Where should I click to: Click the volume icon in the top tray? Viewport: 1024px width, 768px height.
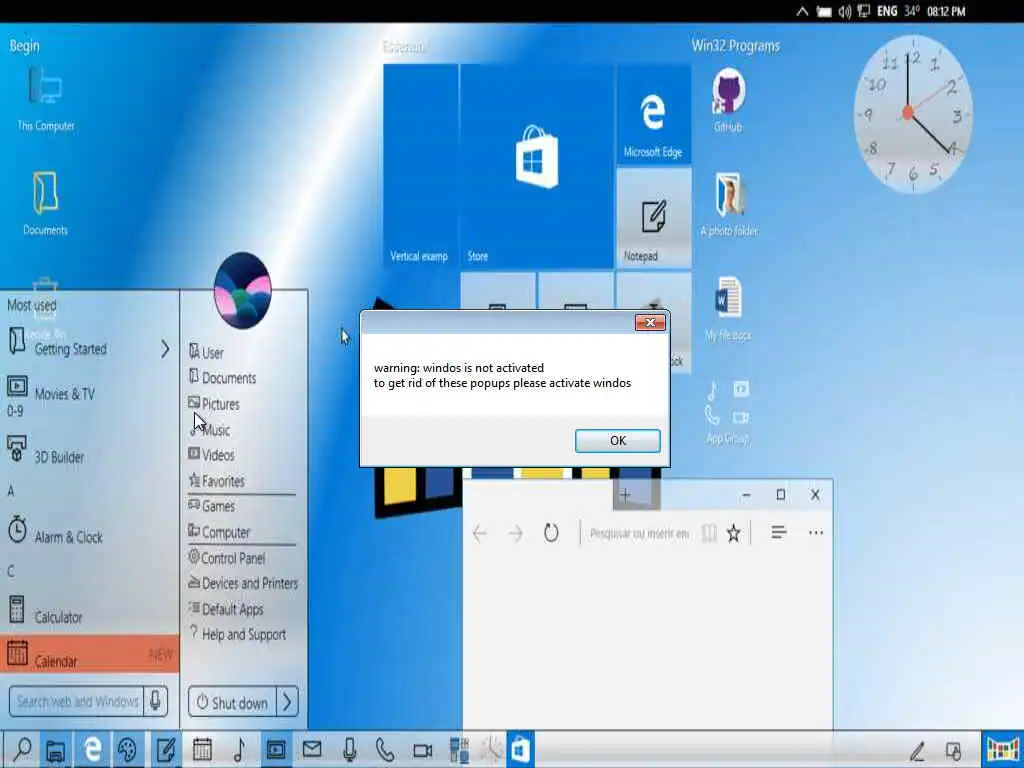point(844,11)
